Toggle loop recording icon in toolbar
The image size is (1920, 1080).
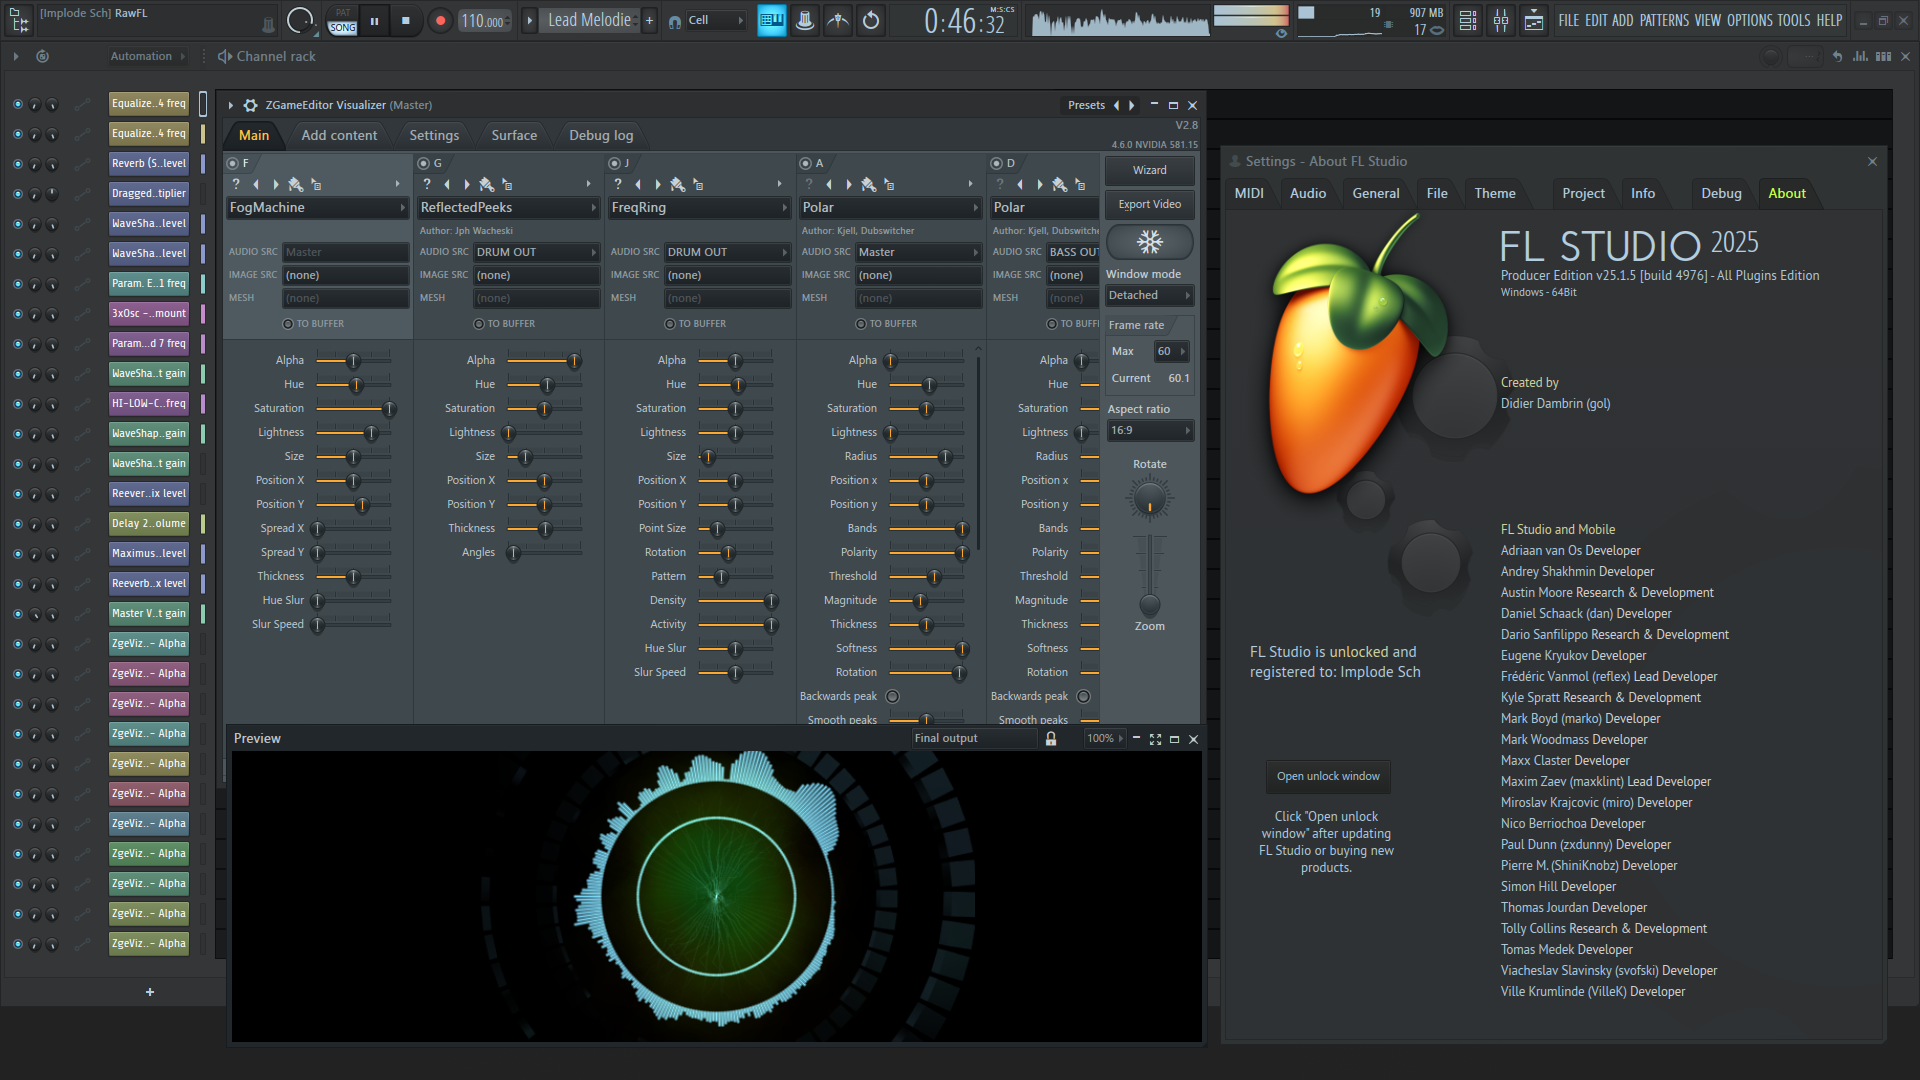(871, 20)
